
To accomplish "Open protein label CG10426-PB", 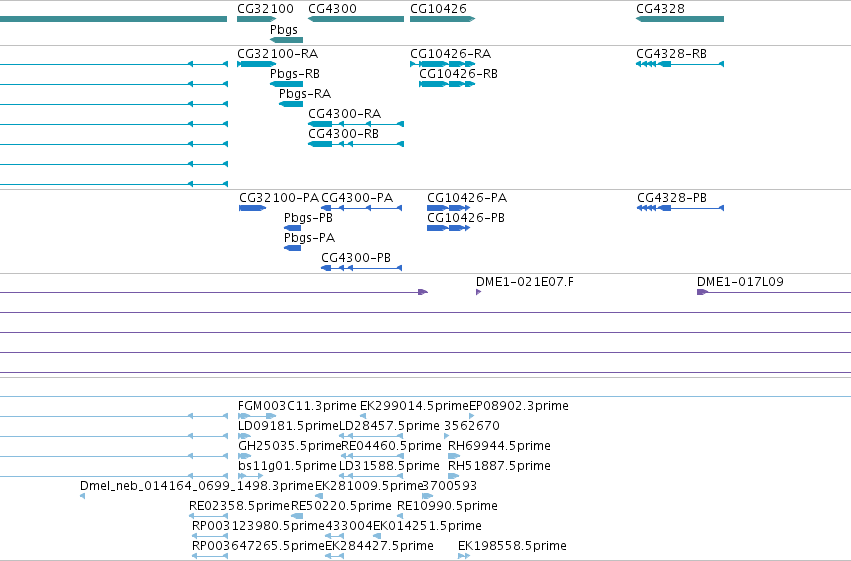I will click(466, 218).
